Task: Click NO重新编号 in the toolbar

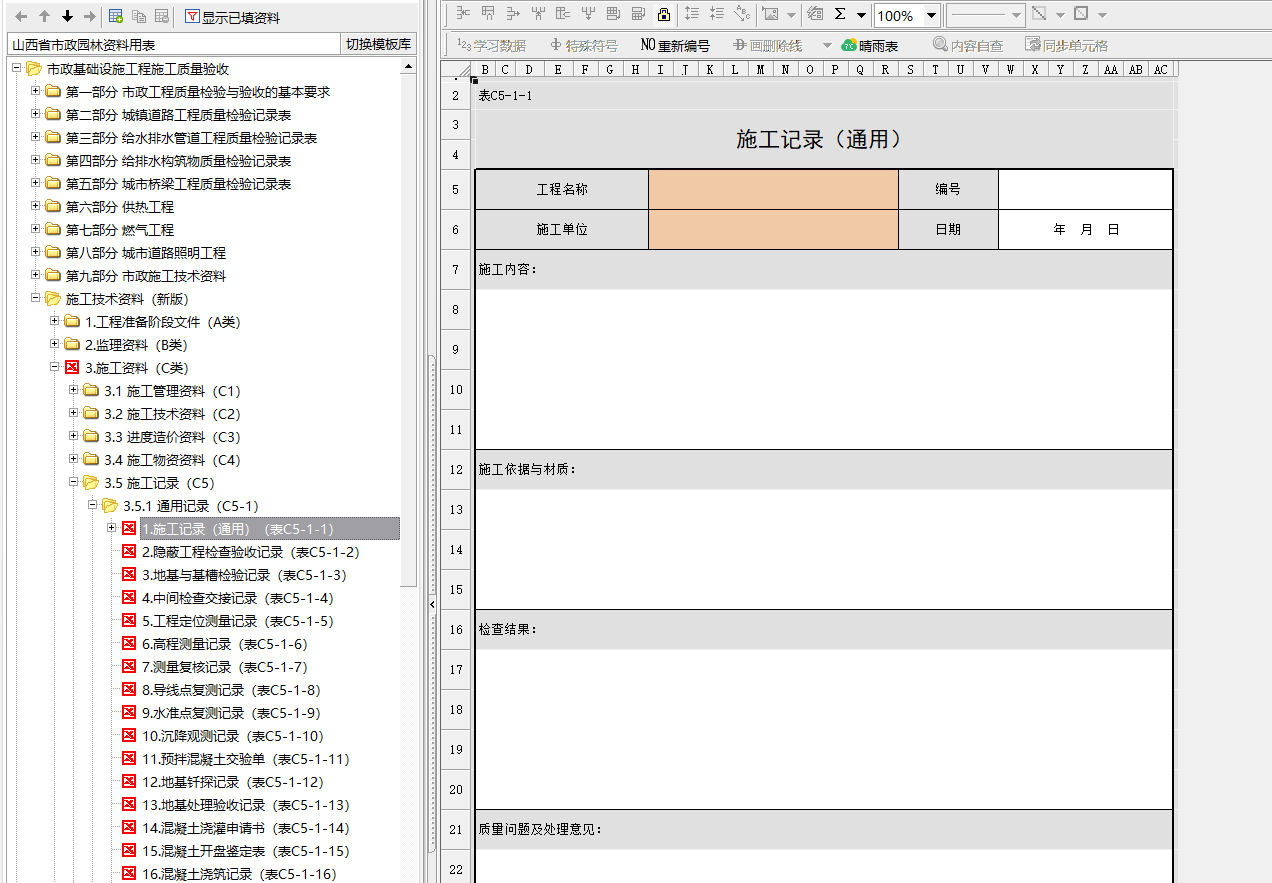Action: coord(675,45)
